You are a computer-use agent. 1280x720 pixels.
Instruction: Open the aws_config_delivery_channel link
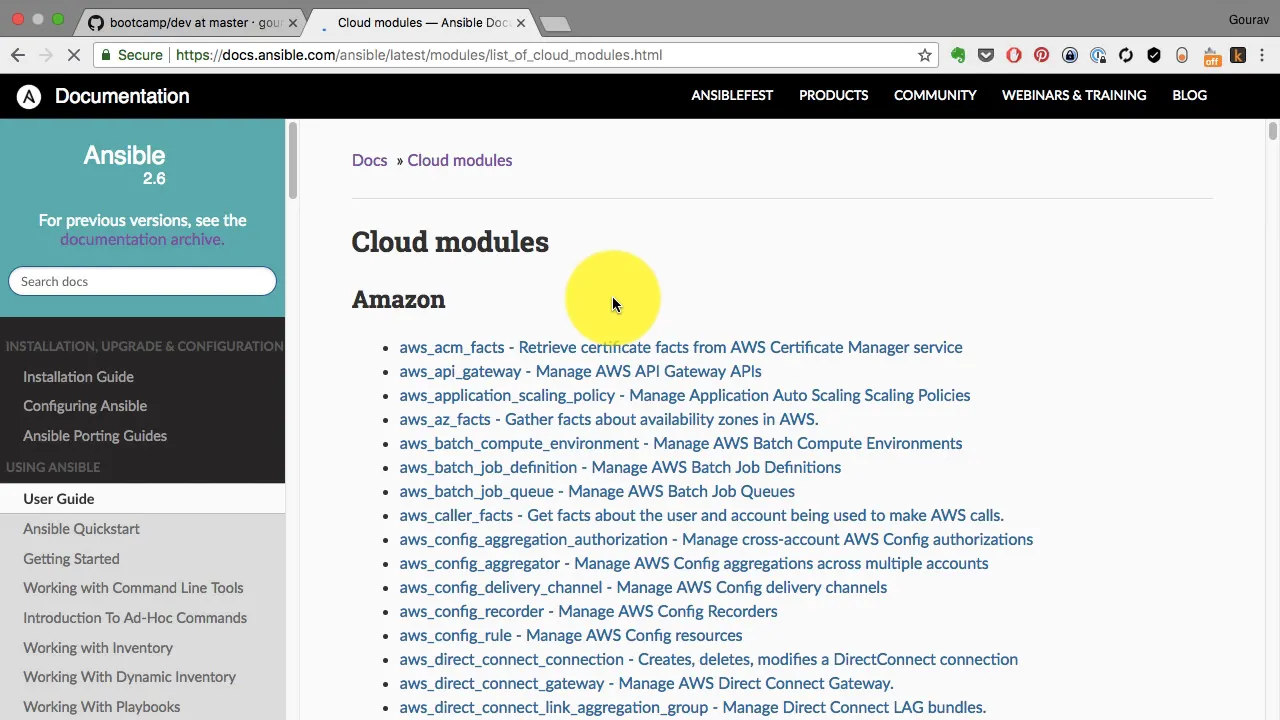(x=643, y=587)
